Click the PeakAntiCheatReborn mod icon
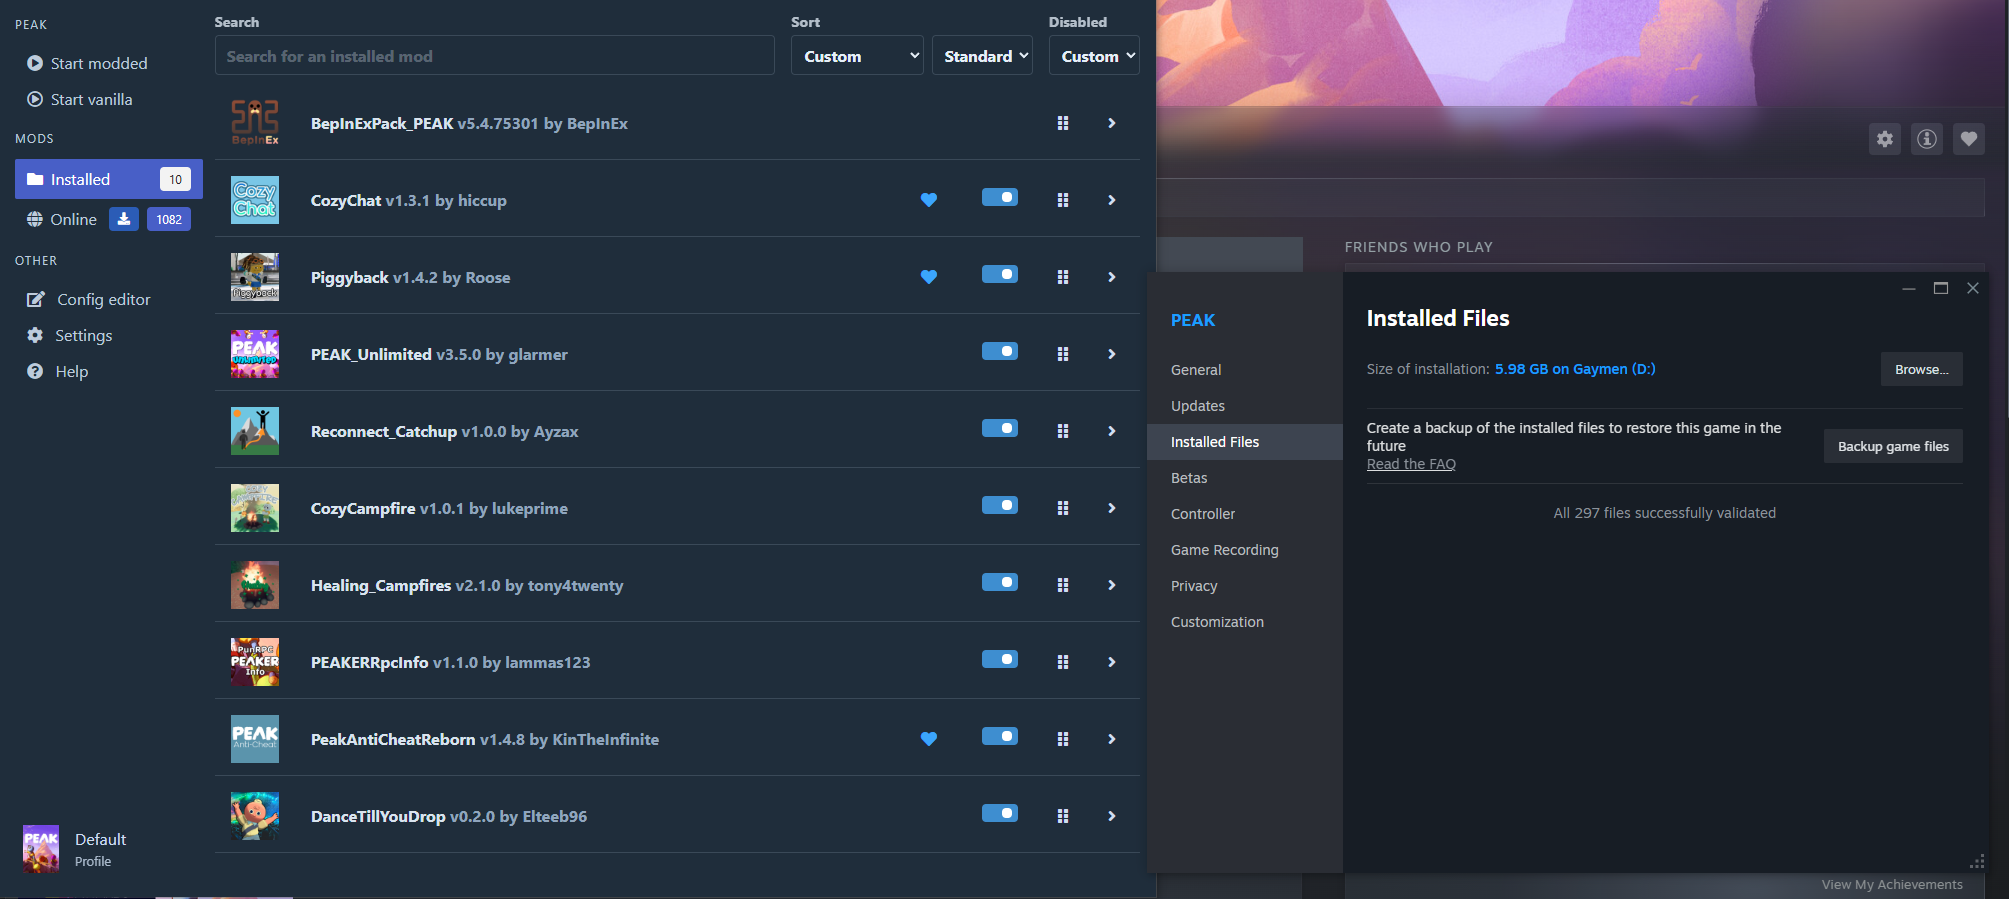The width and height of the screenshot is (2009, 899). tap(255, 739)
